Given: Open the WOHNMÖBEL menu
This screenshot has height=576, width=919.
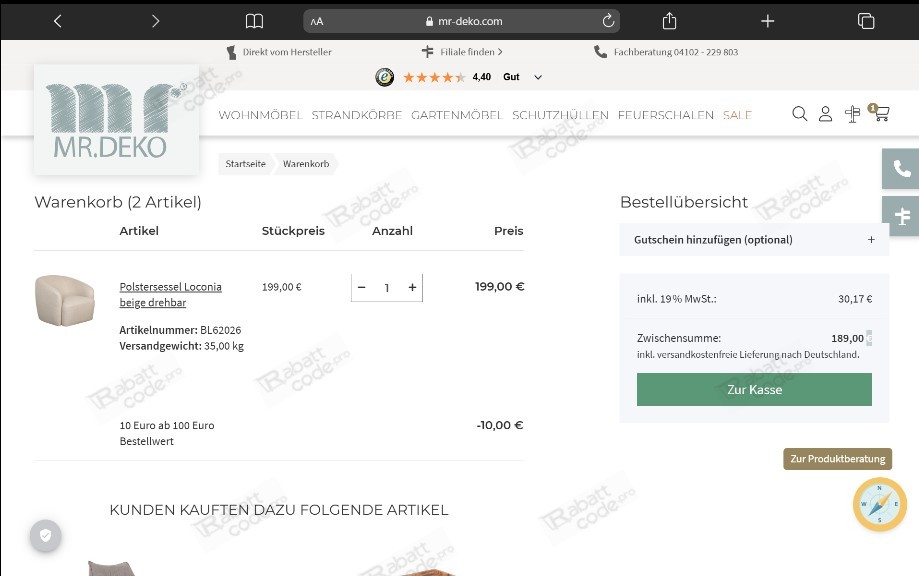Looking at the screenshot, I should (260, 115).
